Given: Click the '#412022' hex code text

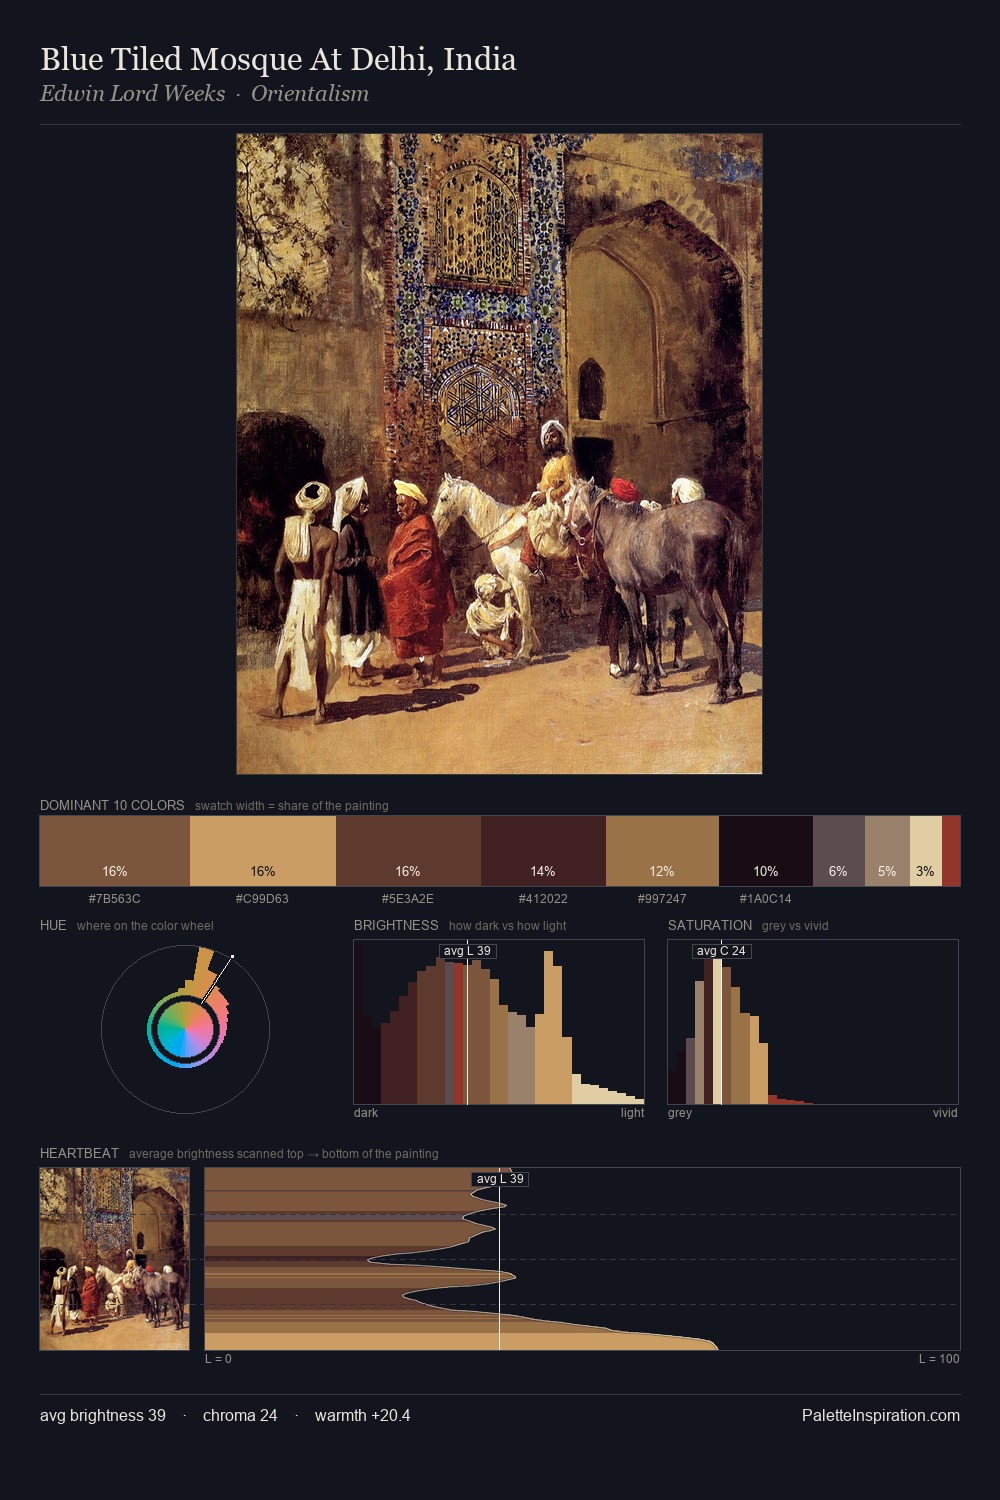Looking at the screenshot, I should (543, 898).
